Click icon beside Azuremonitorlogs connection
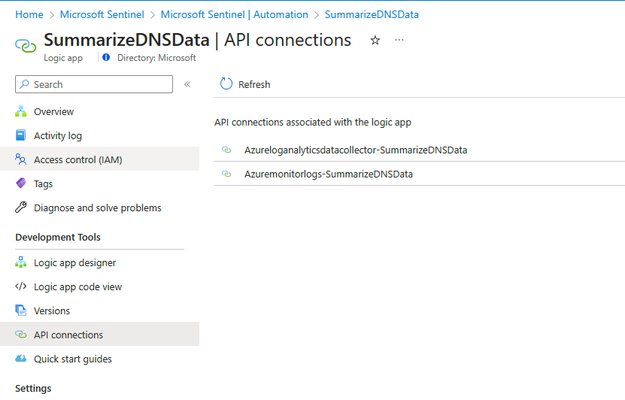625x400 pixels. [x=226, y=174]
